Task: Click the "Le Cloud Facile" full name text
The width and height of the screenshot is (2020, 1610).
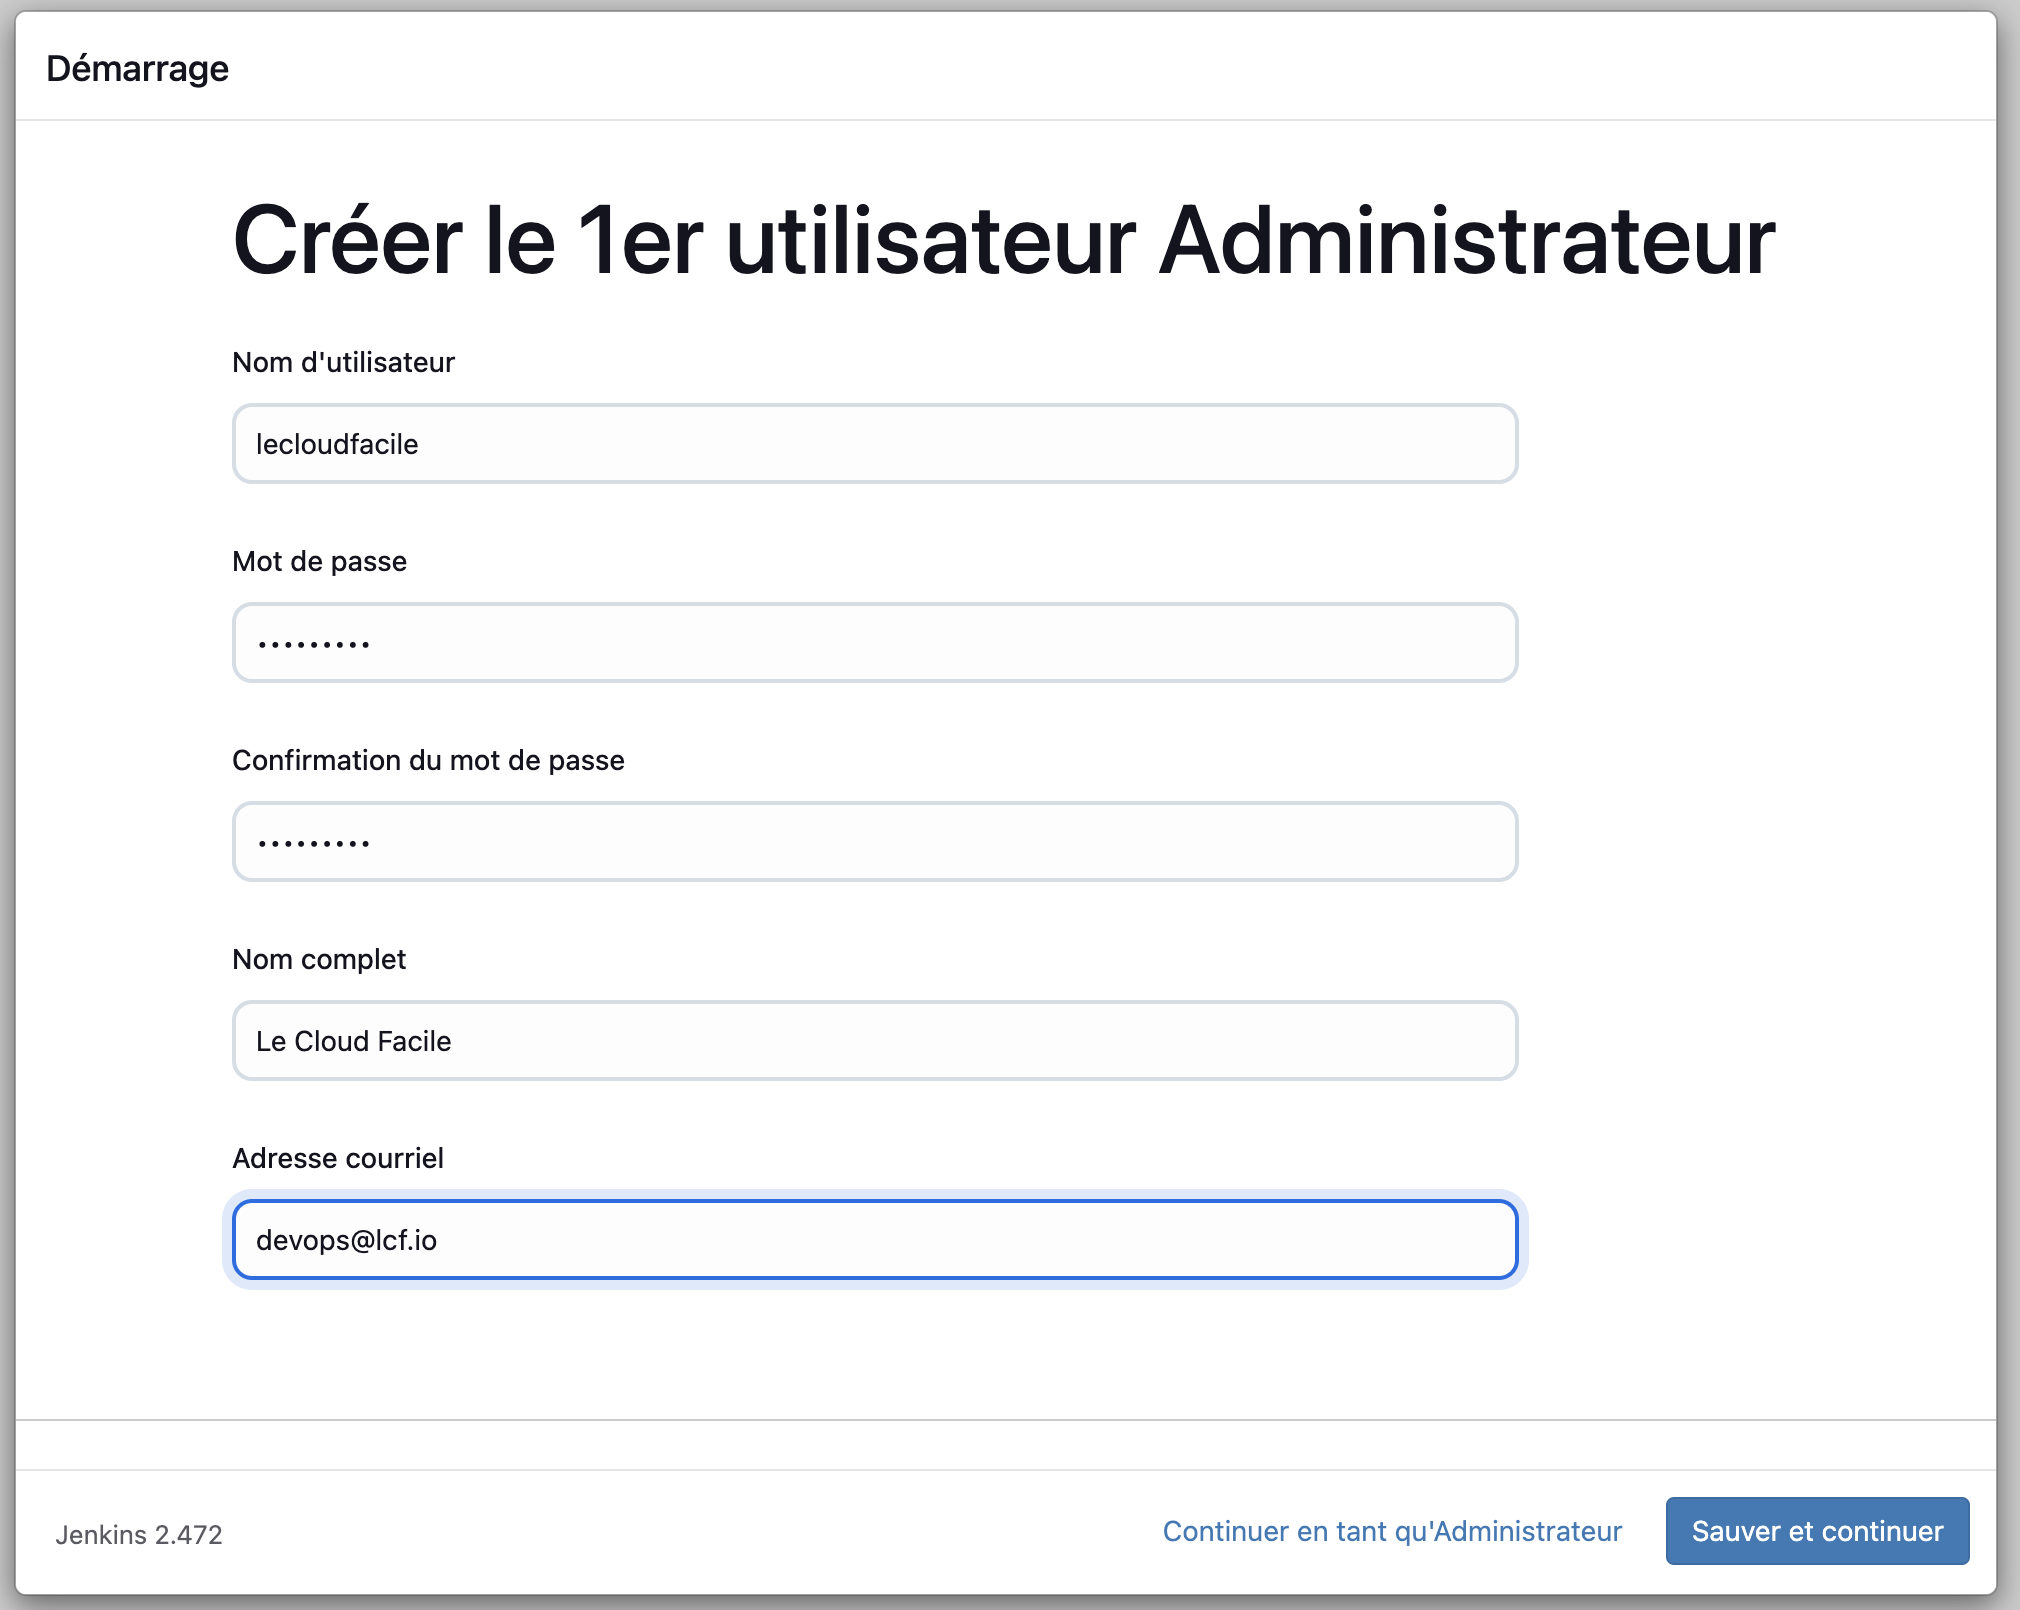Action: pos(353,1041)
